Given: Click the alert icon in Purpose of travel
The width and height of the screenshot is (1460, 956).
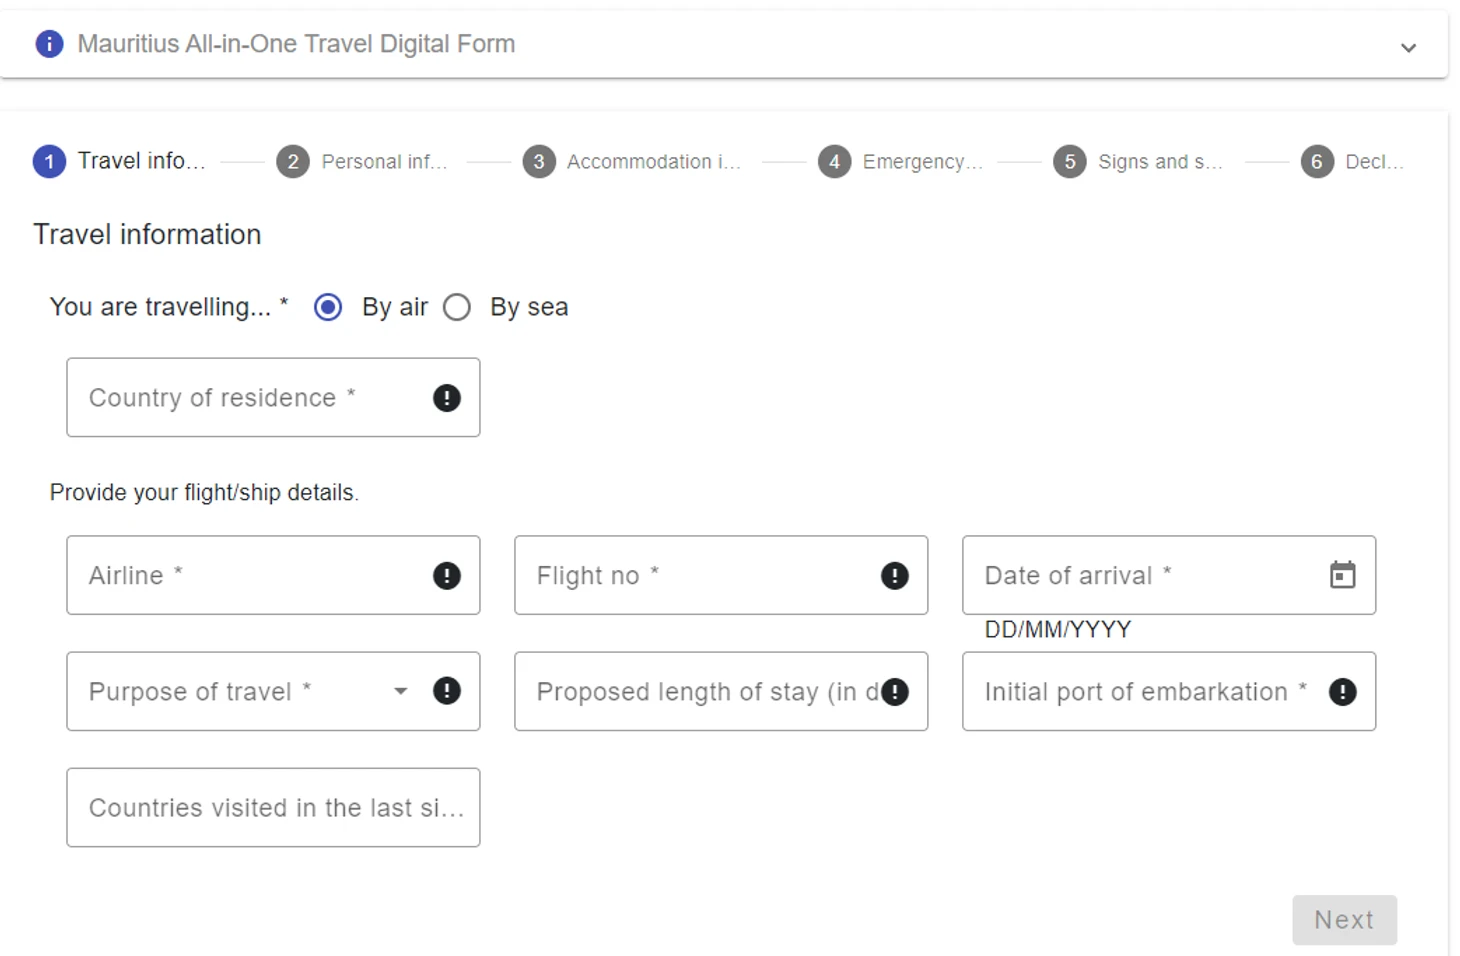Looking at the screenshot, I should click(x=447, y=691).
